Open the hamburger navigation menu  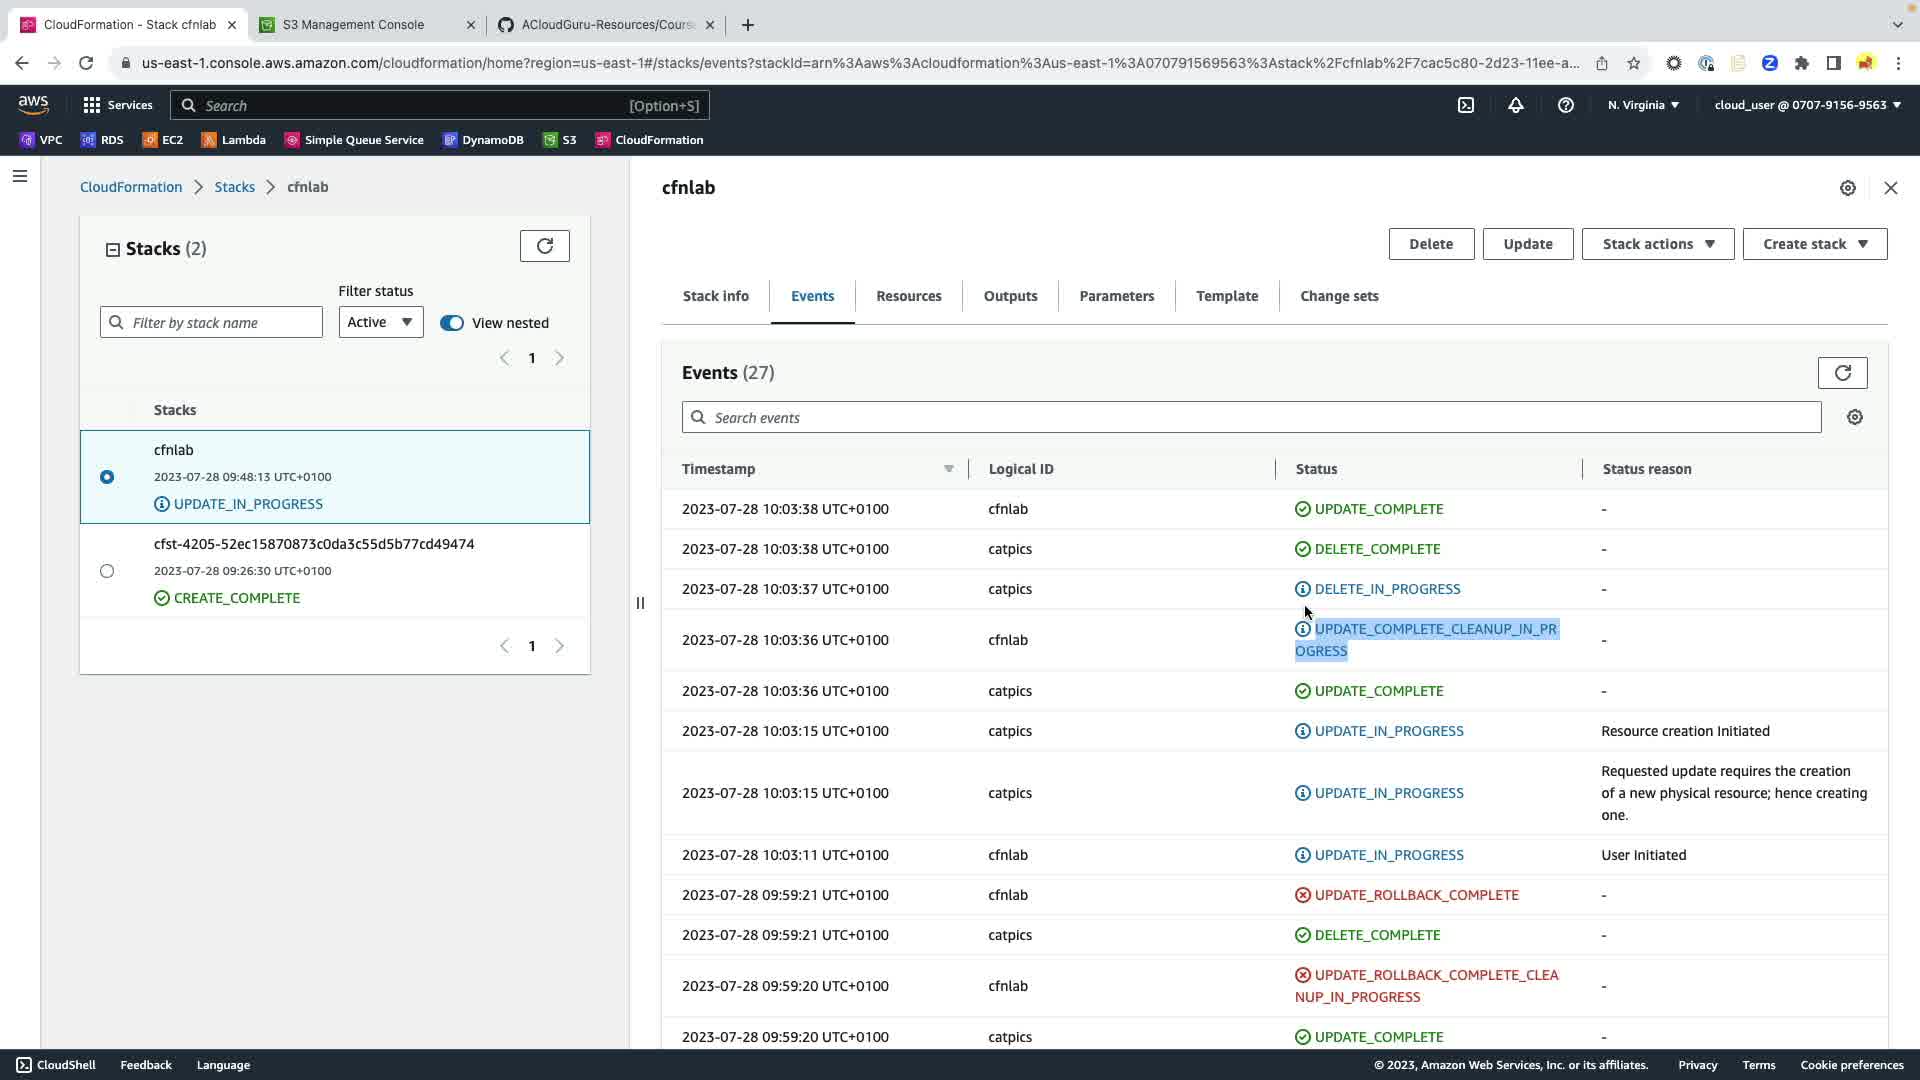[20, 177]
